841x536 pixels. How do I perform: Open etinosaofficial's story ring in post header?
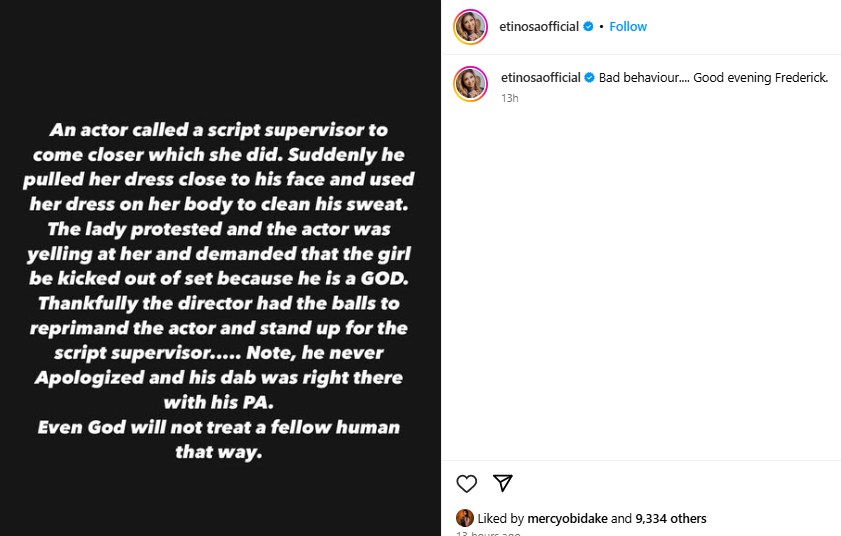471,27
